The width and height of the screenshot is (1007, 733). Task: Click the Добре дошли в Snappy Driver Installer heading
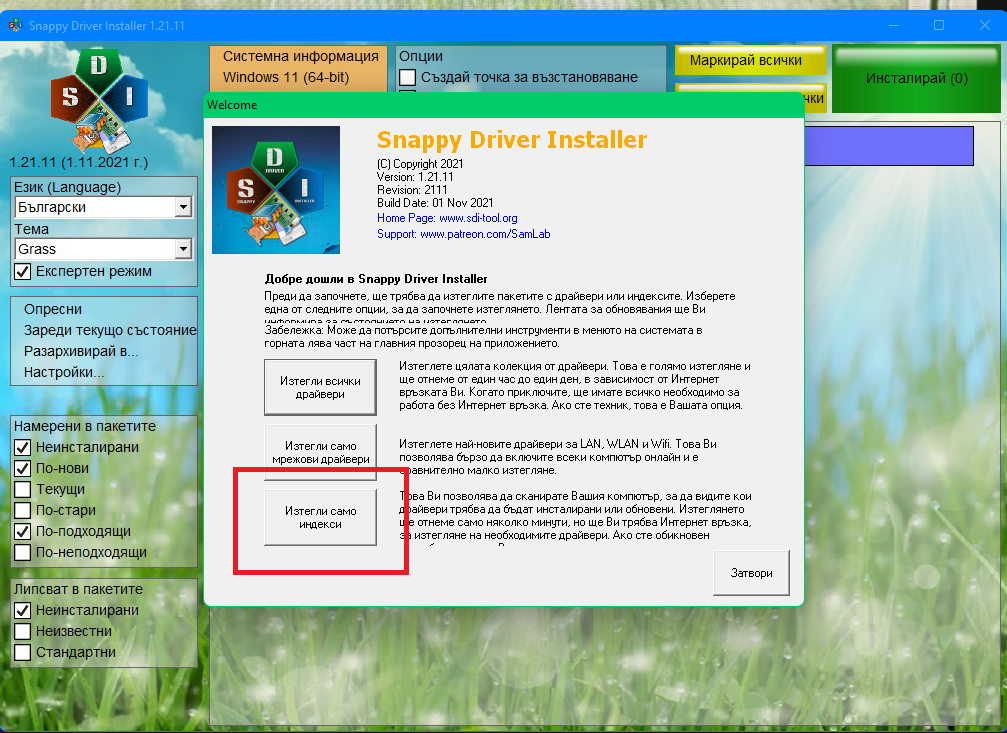tap(376, 279)
